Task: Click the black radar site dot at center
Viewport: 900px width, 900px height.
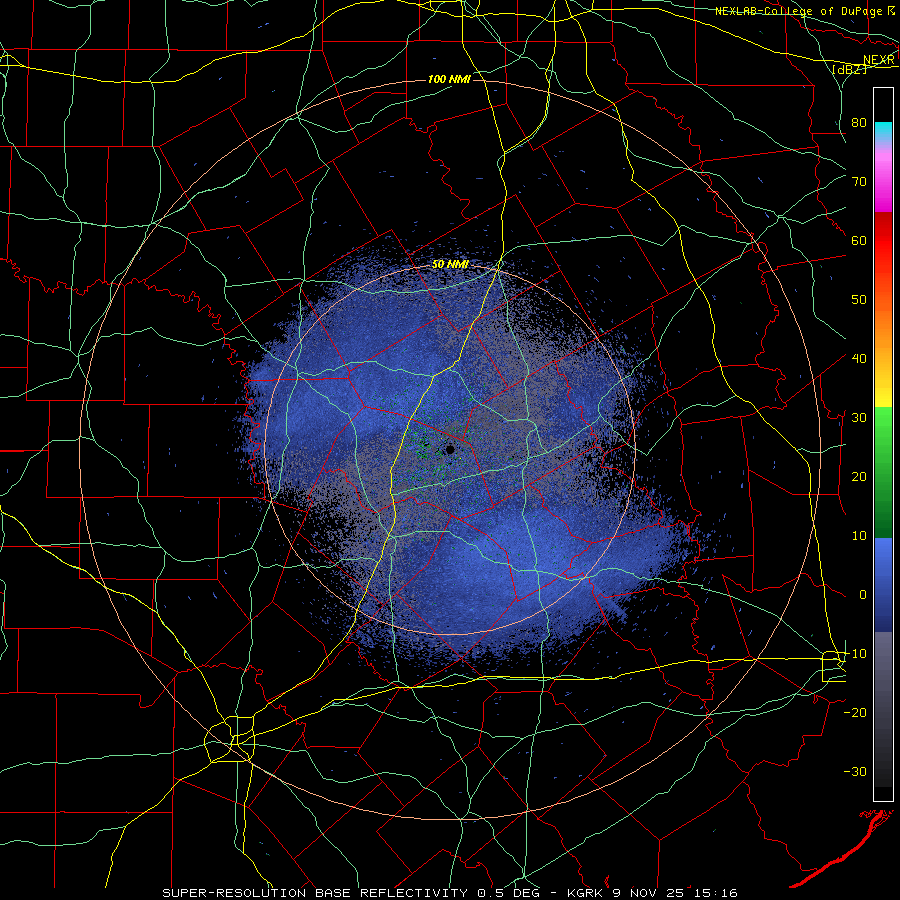Action: coord(450,449)
